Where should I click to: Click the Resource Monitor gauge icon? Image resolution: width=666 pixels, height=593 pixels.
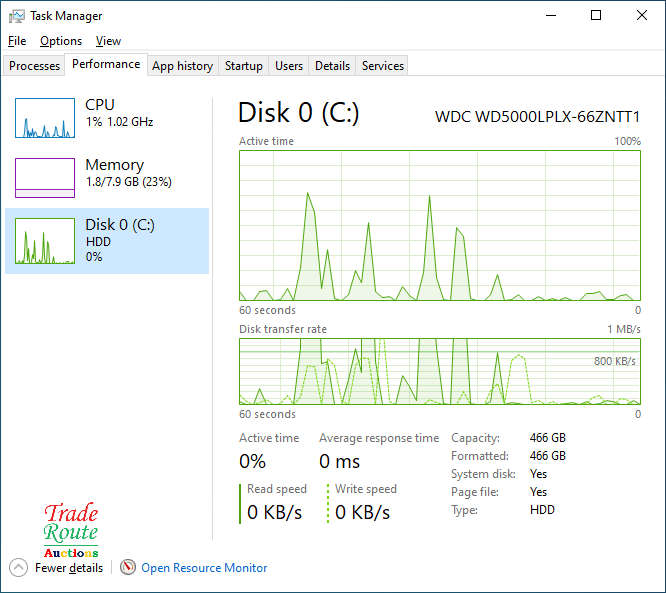tap(128, 568)
